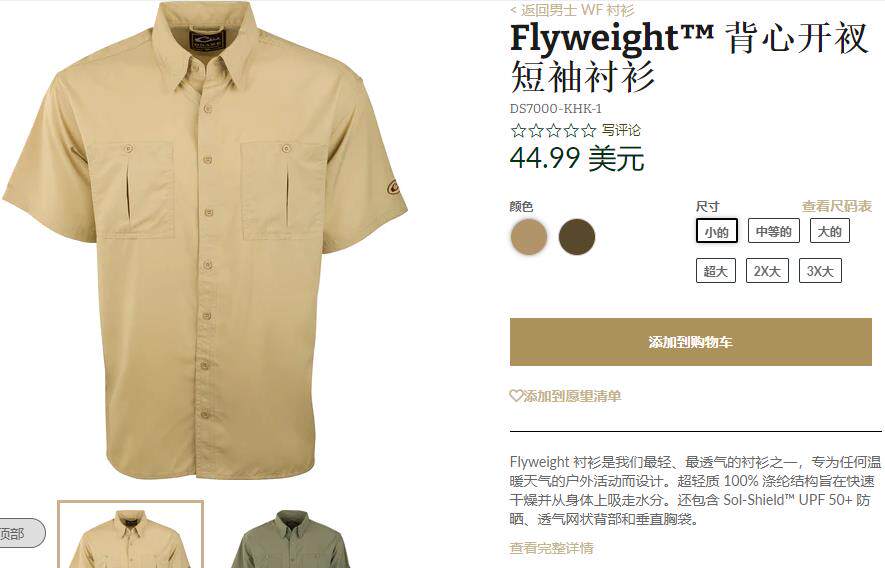
Task: Click the Drake logo on shirt sleeve
Action: (392, 188)
